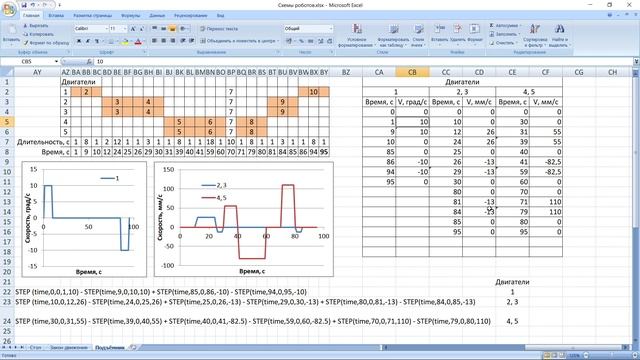Cut selection with Вырезать
This screenshot has height=360, width=640.
36,26
